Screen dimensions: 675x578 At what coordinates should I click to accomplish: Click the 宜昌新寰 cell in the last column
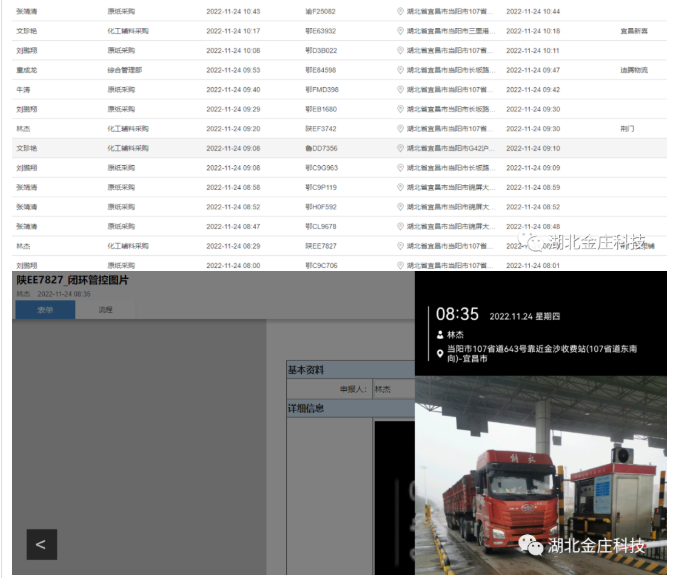(x=633, y=31)
